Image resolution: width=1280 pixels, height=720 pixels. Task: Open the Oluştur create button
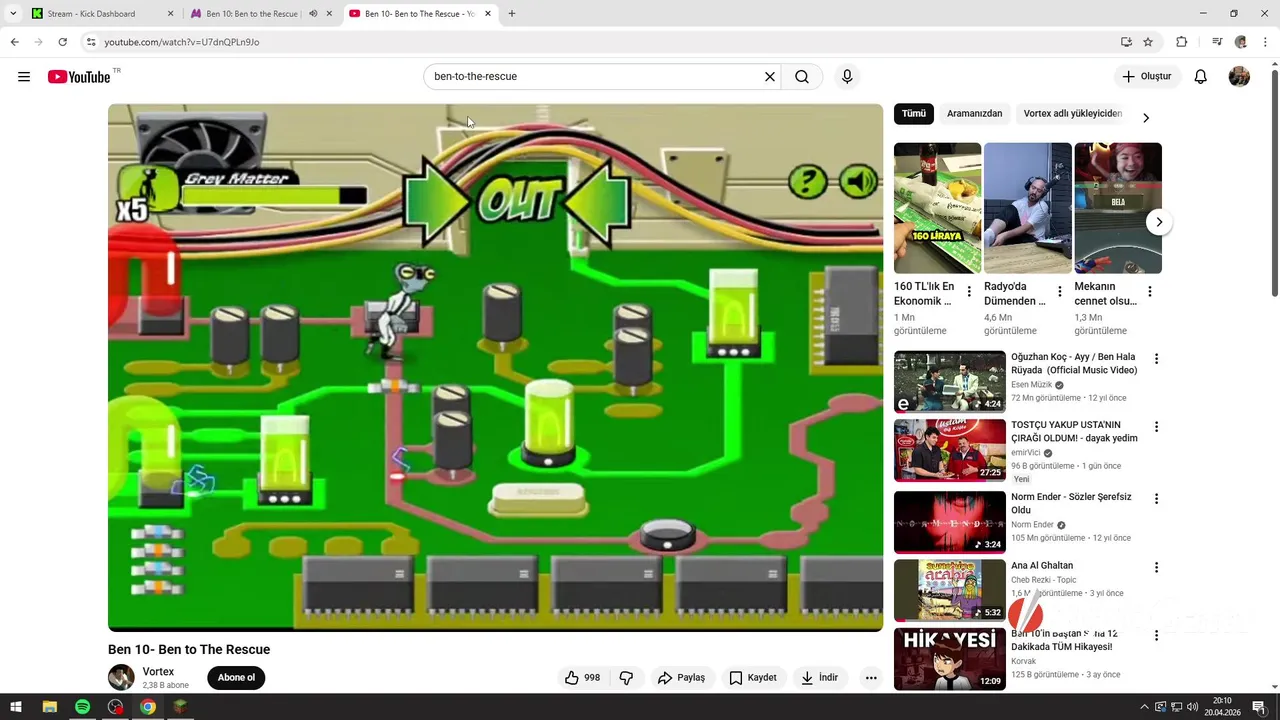[x=1147, y=77]
